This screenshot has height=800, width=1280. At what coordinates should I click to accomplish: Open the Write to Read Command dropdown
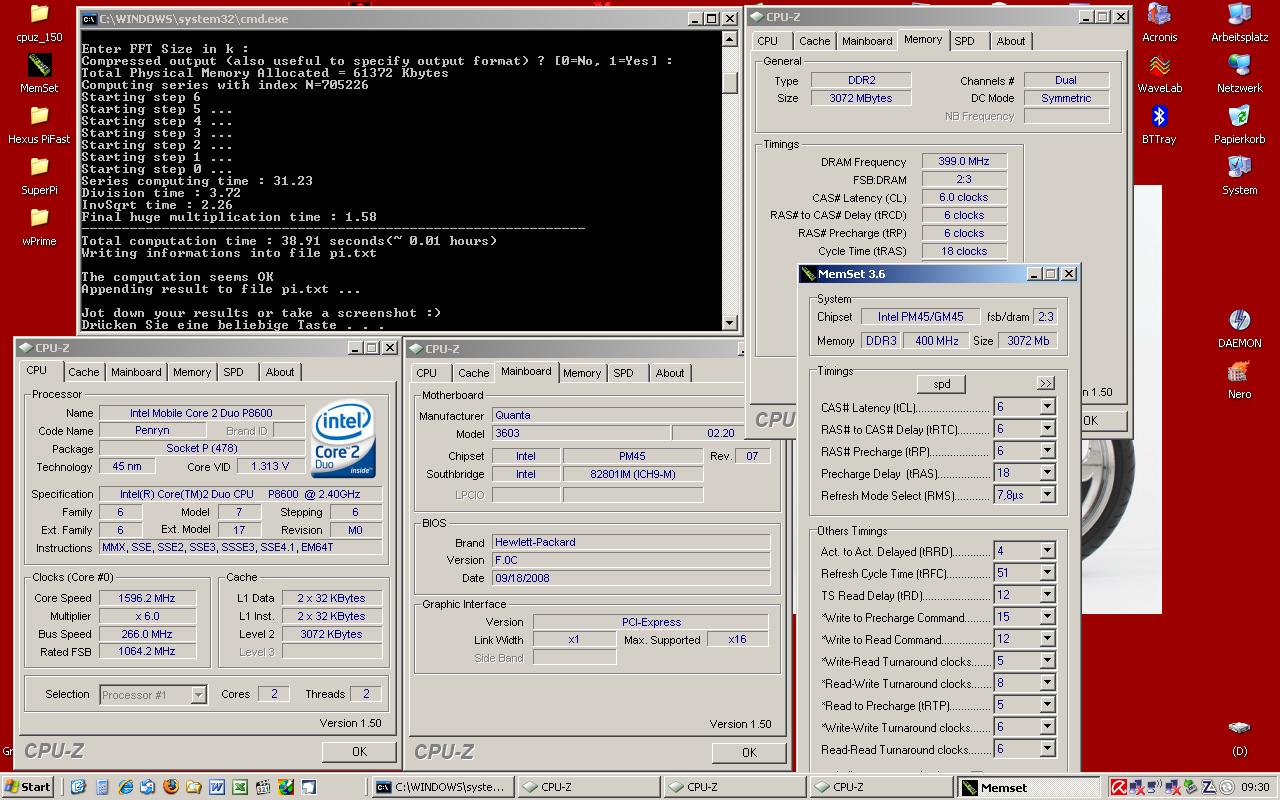click(x=1047, y=639)
